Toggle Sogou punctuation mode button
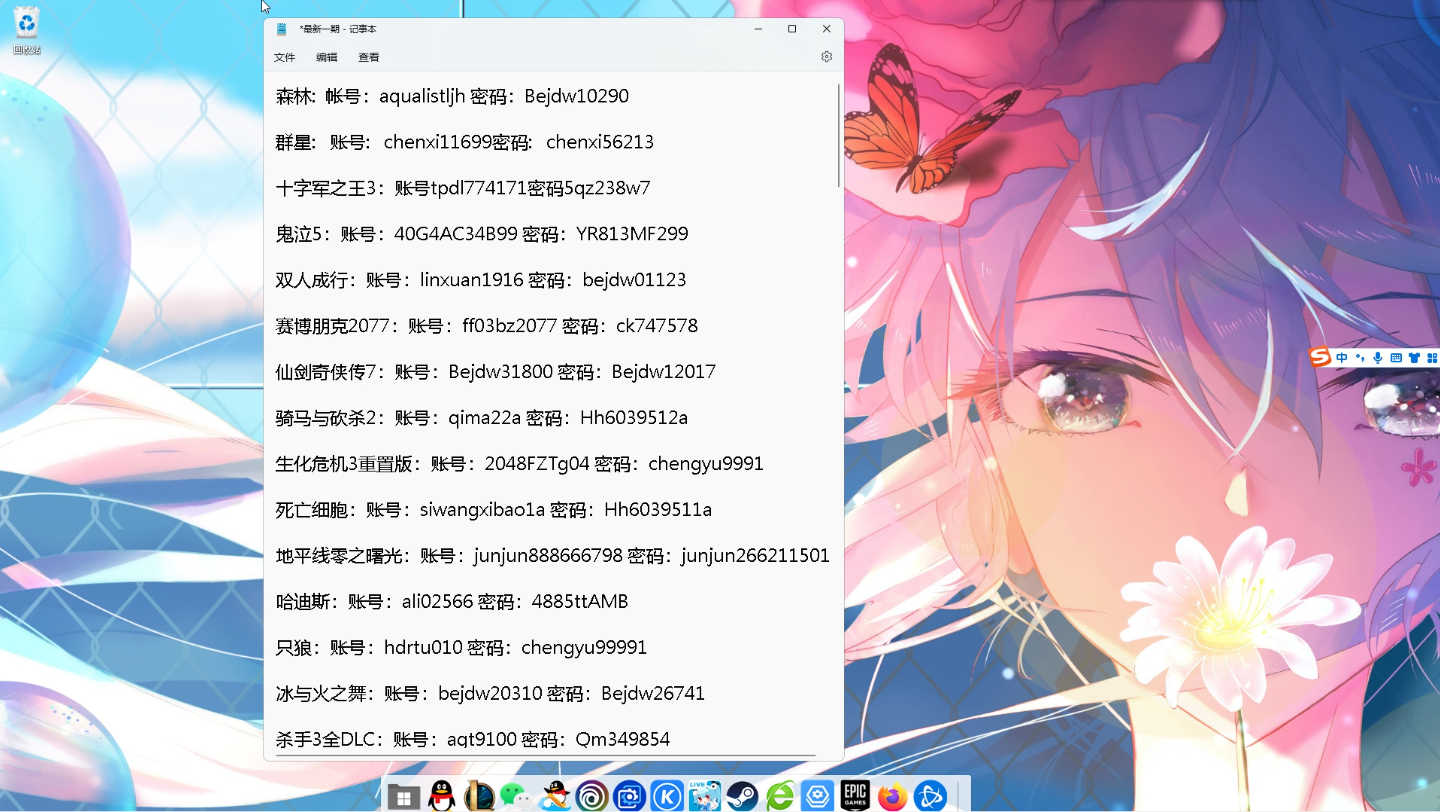Viewport: 1440px width, 812px height. coord(1360,358)
